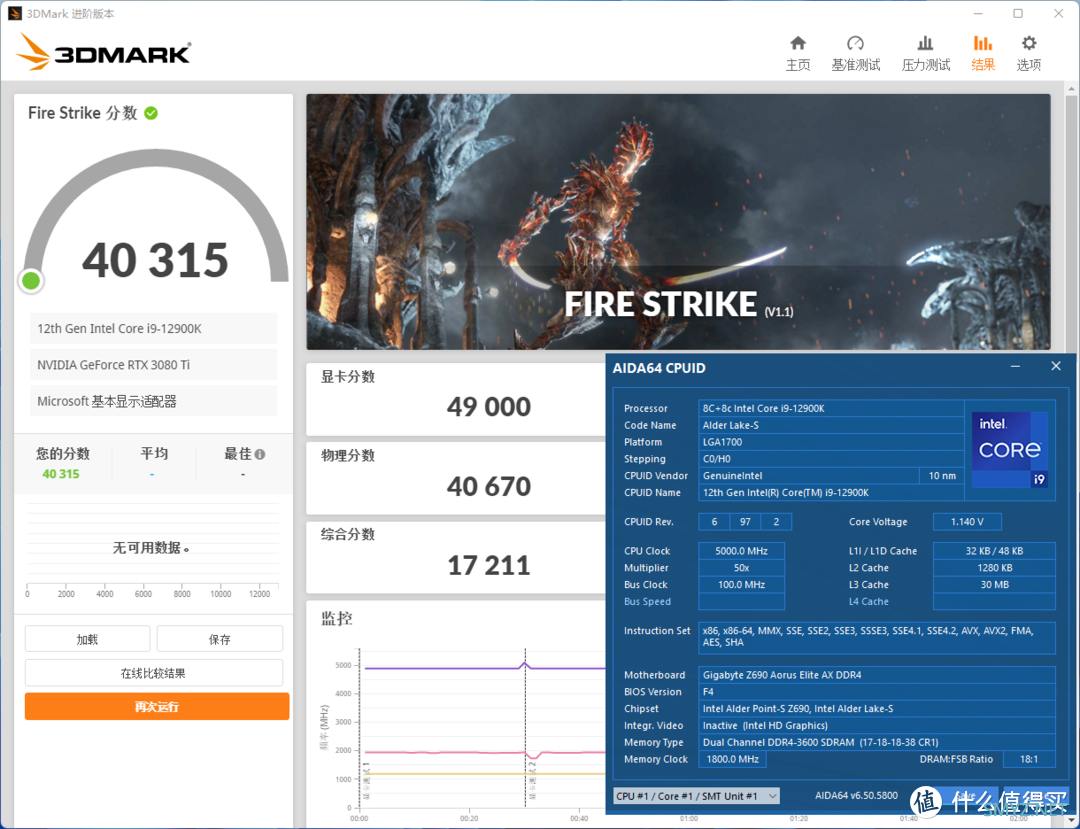Click the 加载 load button

[x=87, y=639]
